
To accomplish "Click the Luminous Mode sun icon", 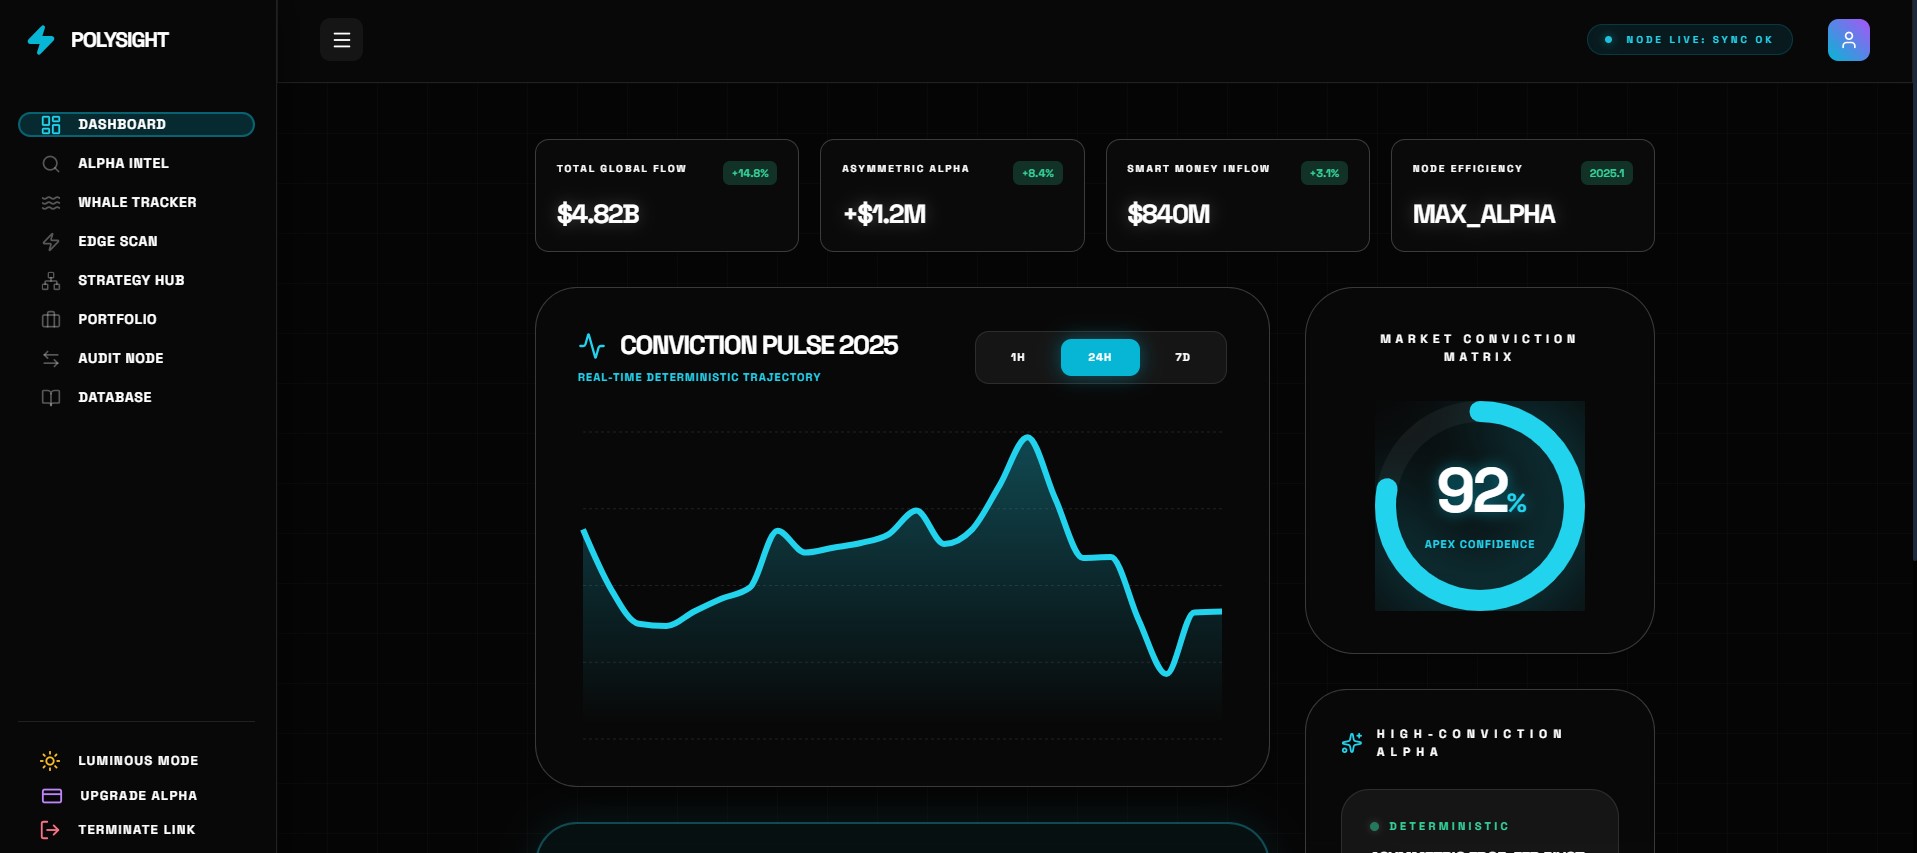I will pyautogui.click(x=50, y=761).
